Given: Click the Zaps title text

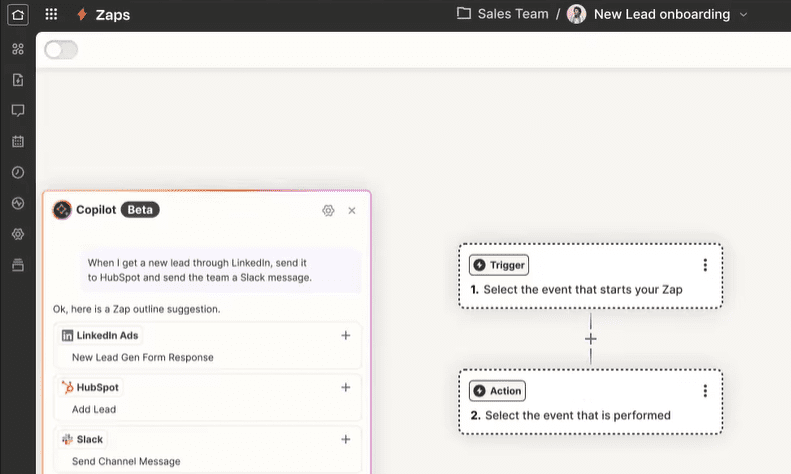Looking at the screenshot, I should 112,15.
